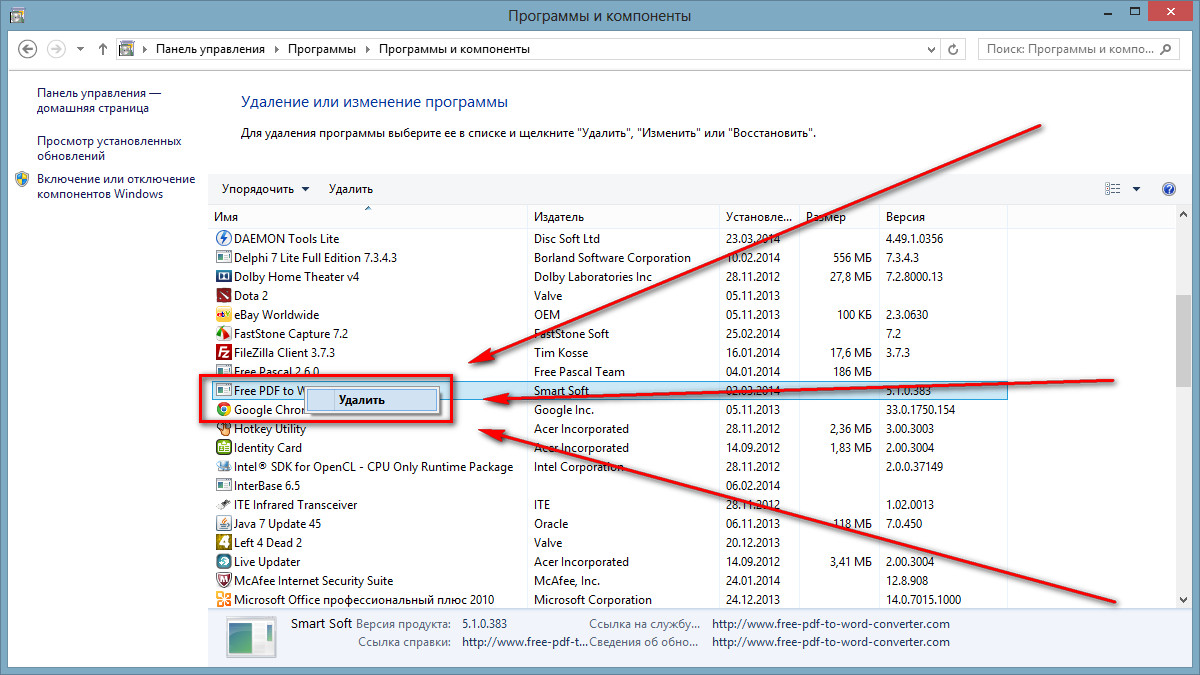Viewport: 1200px width, 675px height.
Task: Open Включение или отключение компонентов Windows link
Action: click(x=116, y=186)
